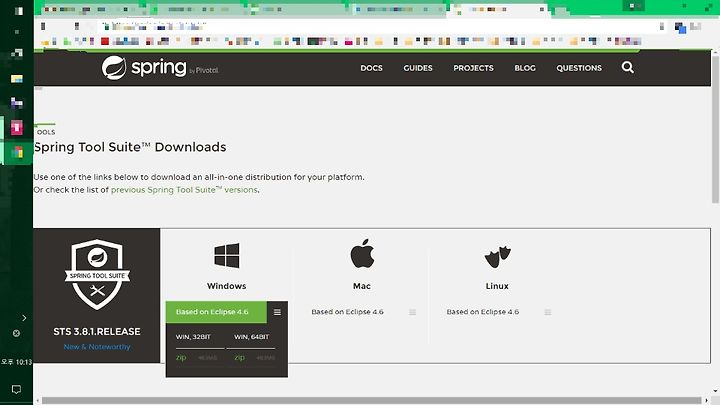
Task: Select Mac Based on Eclipse 4.6
Action: pos(348,312)
